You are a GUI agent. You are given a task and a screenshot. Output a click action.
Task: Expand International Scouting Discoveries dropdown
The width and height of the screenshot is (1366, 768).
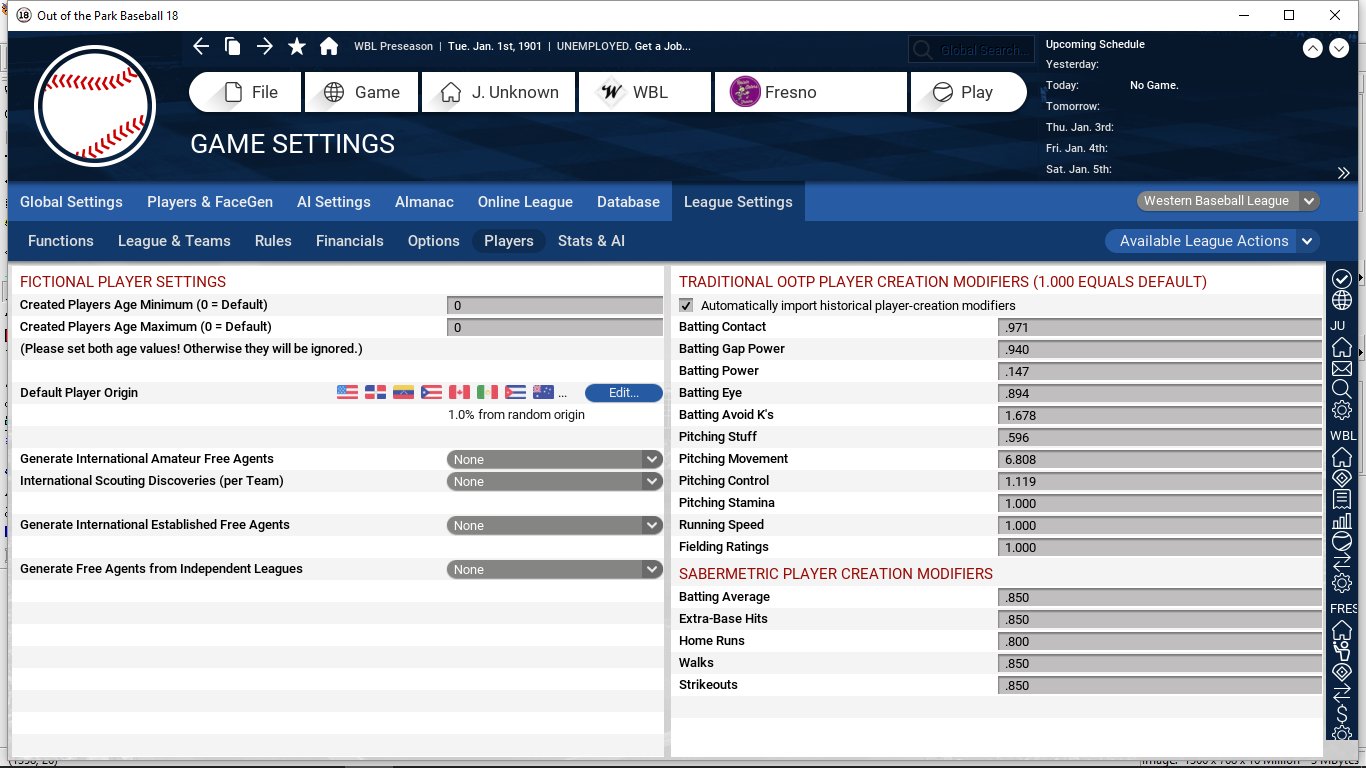pyautogui.click(x=555, y=481)
